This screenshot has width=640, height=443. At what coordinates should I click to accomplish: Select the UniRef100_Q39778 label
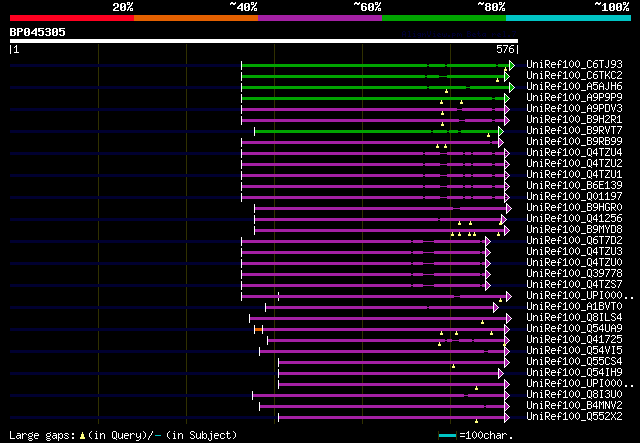click(574, 274)
